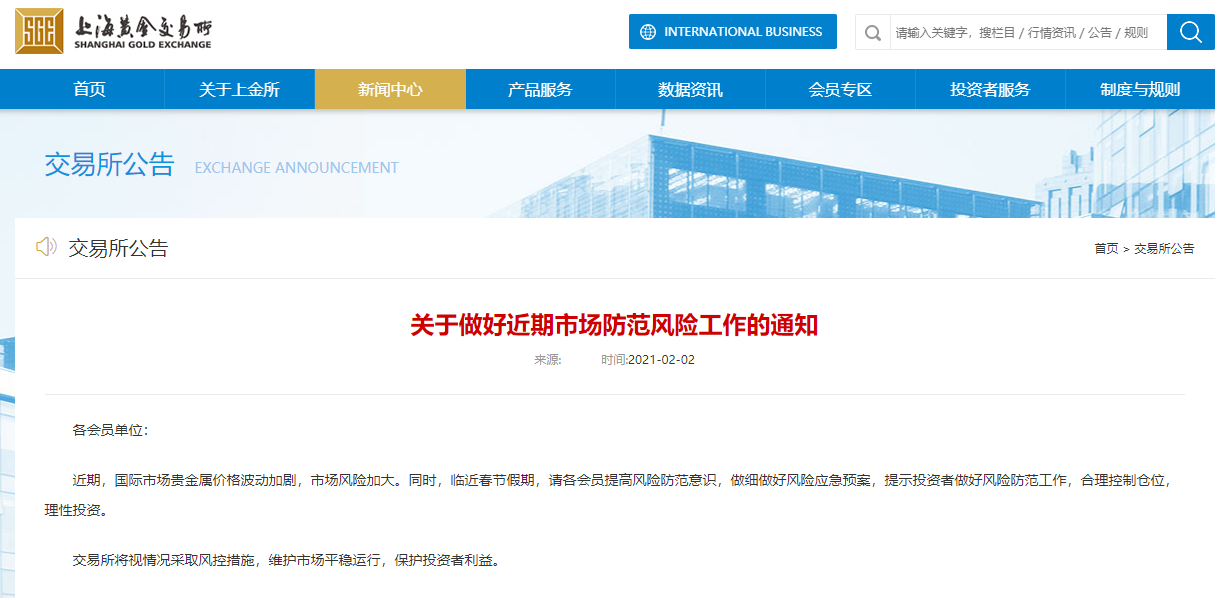Click the 交易所公告 section heading next to speaker
The height and width of the screenshot is (598, 1215).
click(118, 248)
